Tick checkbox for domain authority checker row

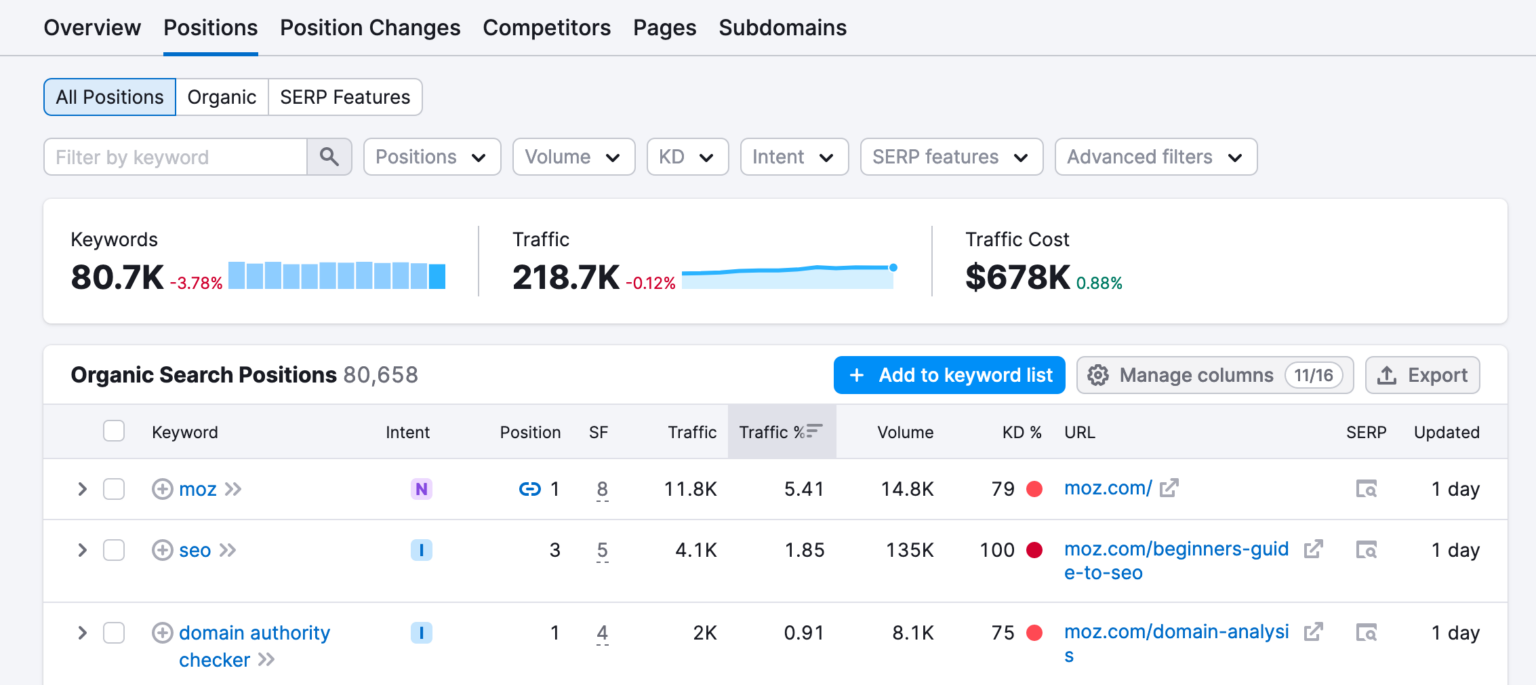(x=114, y=633)
